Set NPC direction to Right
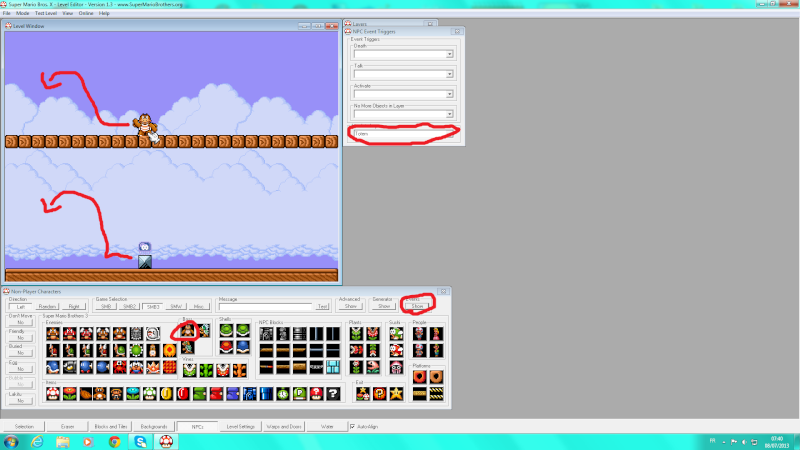This screenshot has width=800, height=450. pos(74,307)
